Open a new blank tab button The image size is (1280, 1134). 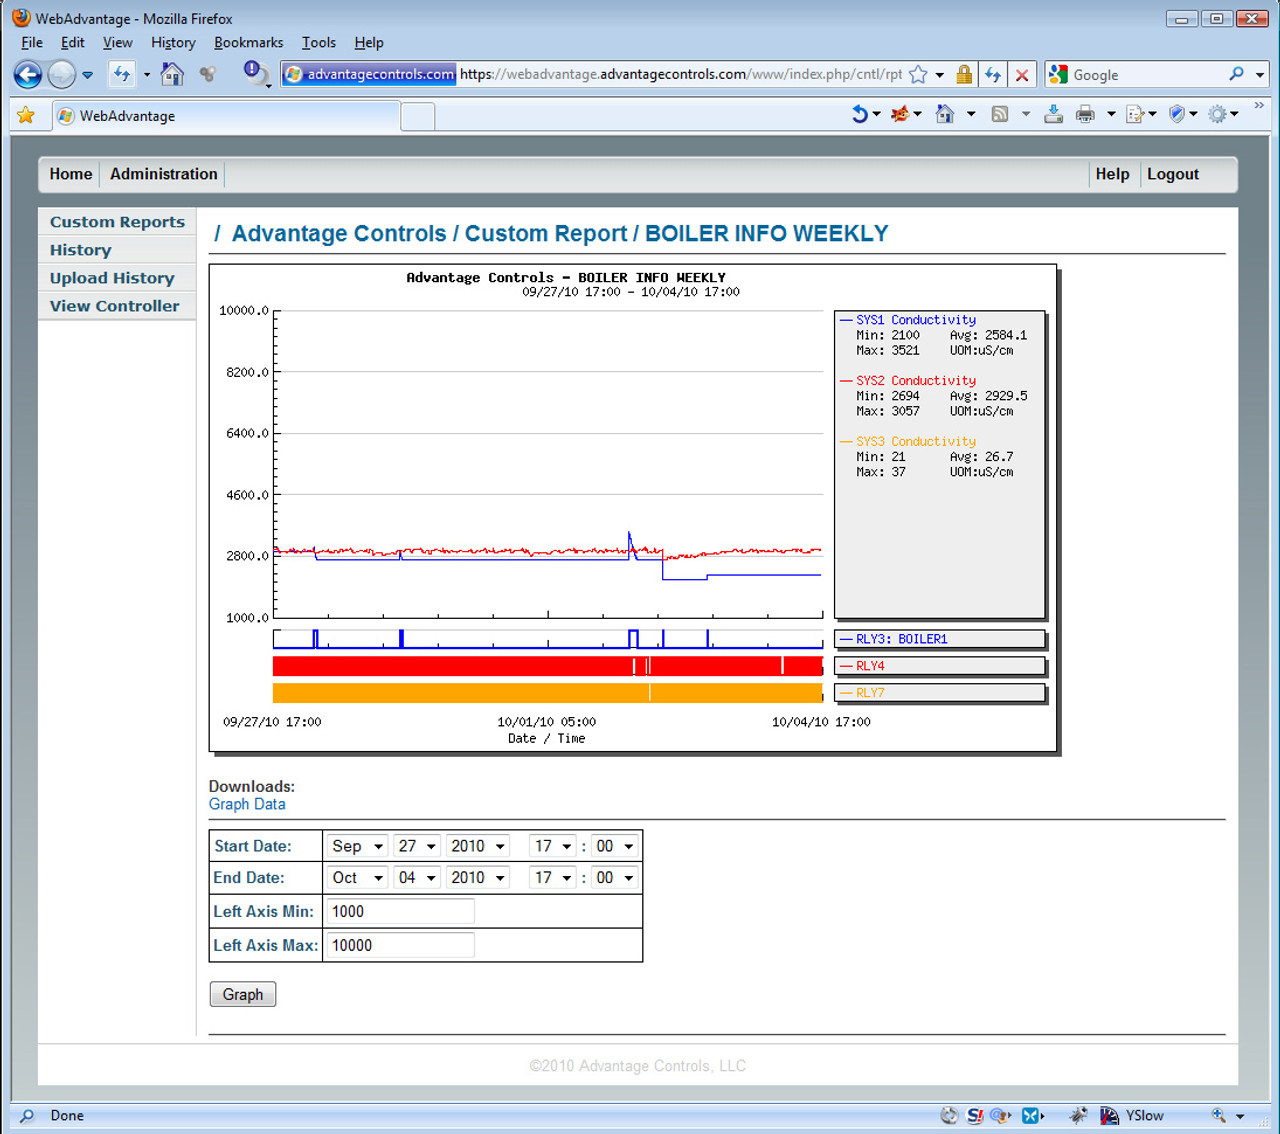[x=418, y=117]
